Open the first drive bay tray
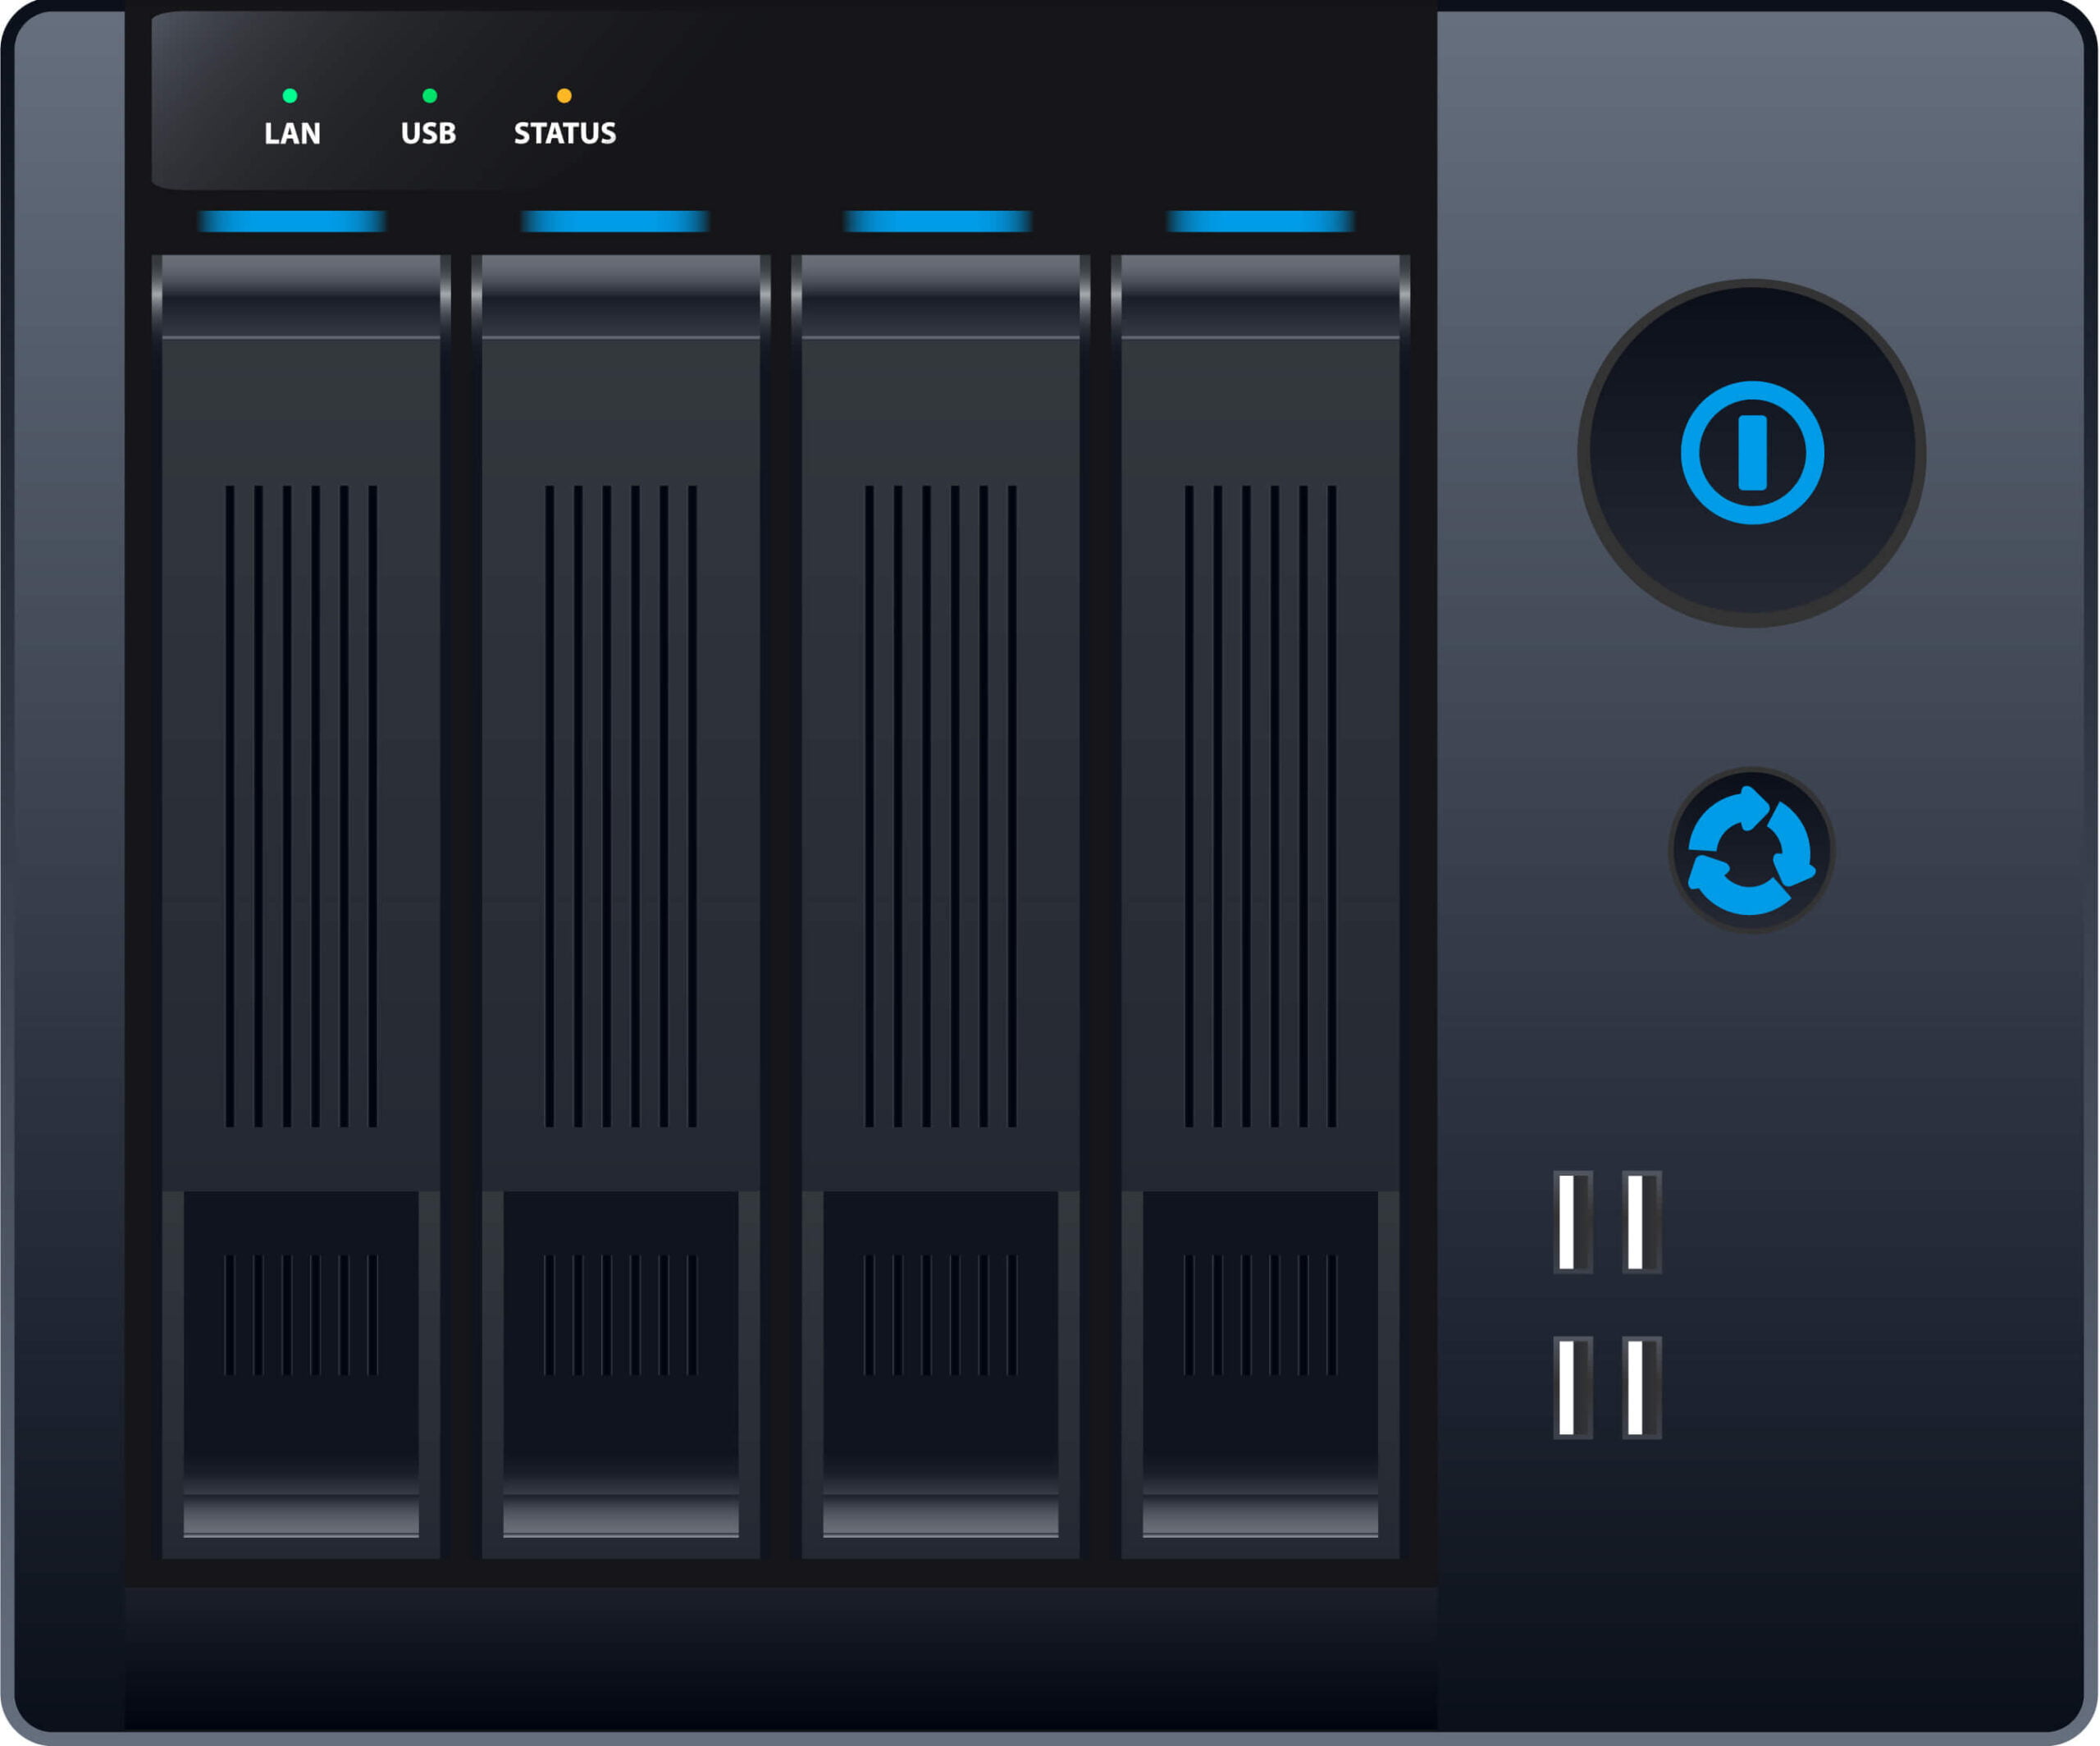Image resolution: width=2100 pixels, height=1746 pixels. click(x=301, y=800)
